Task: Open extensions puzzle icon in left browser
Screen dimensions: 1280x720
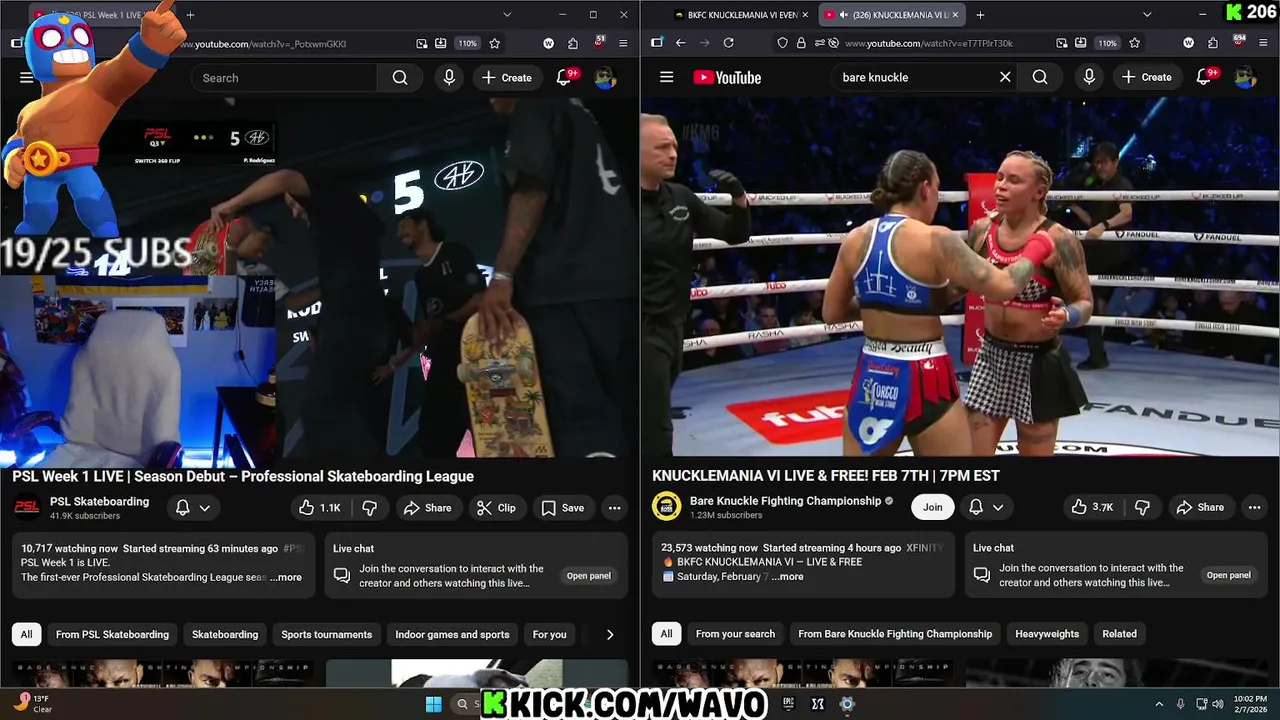Action: click(573, 44)
